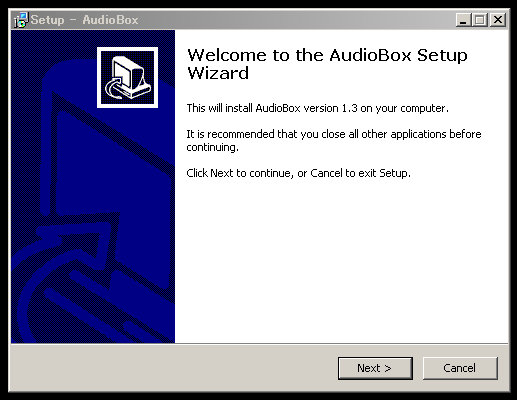Cancel the AudioBox setup
Viewport: 517px width, 400px height.
tap(460, 368)
